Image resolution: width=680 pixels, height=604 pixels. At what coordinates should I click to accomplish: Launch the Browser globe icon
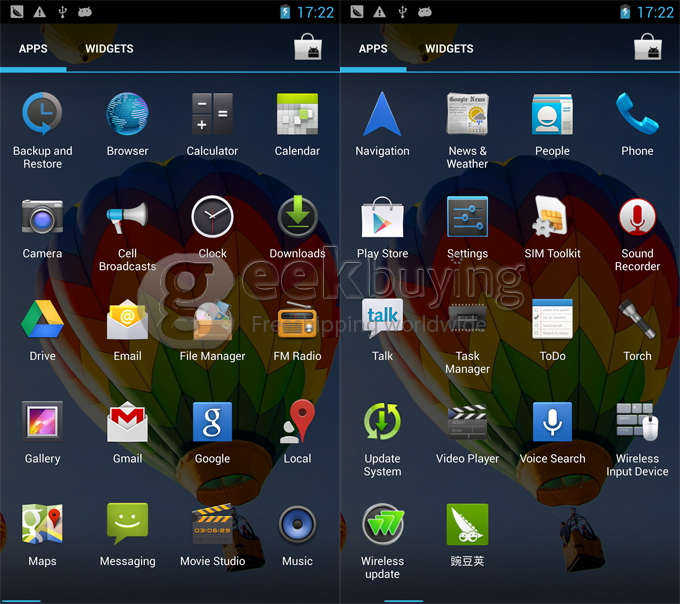(x=128, y=114)
